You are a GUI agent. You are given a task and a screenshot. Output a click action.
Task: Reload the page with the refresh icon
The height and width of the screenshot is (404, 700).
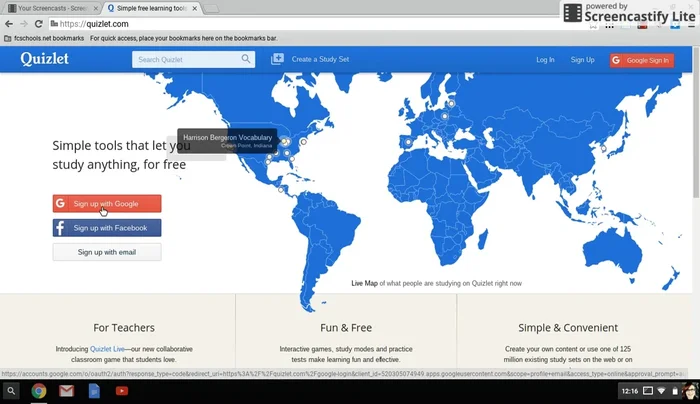pyautogui.click(x=38, y=24)
